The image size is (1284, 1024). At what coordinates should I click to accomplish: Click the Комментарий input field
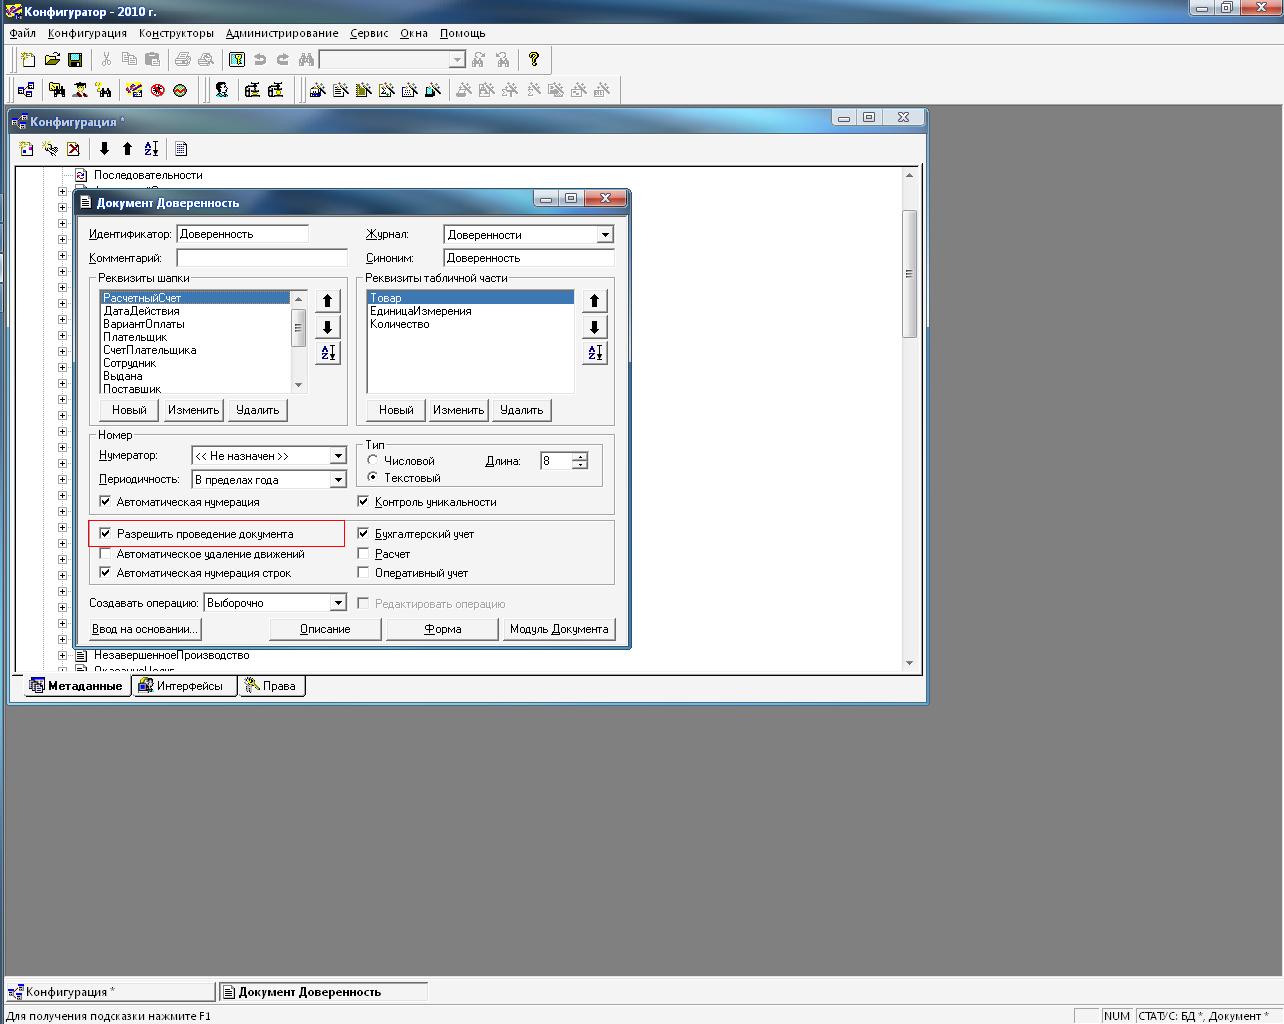point(261,258)
